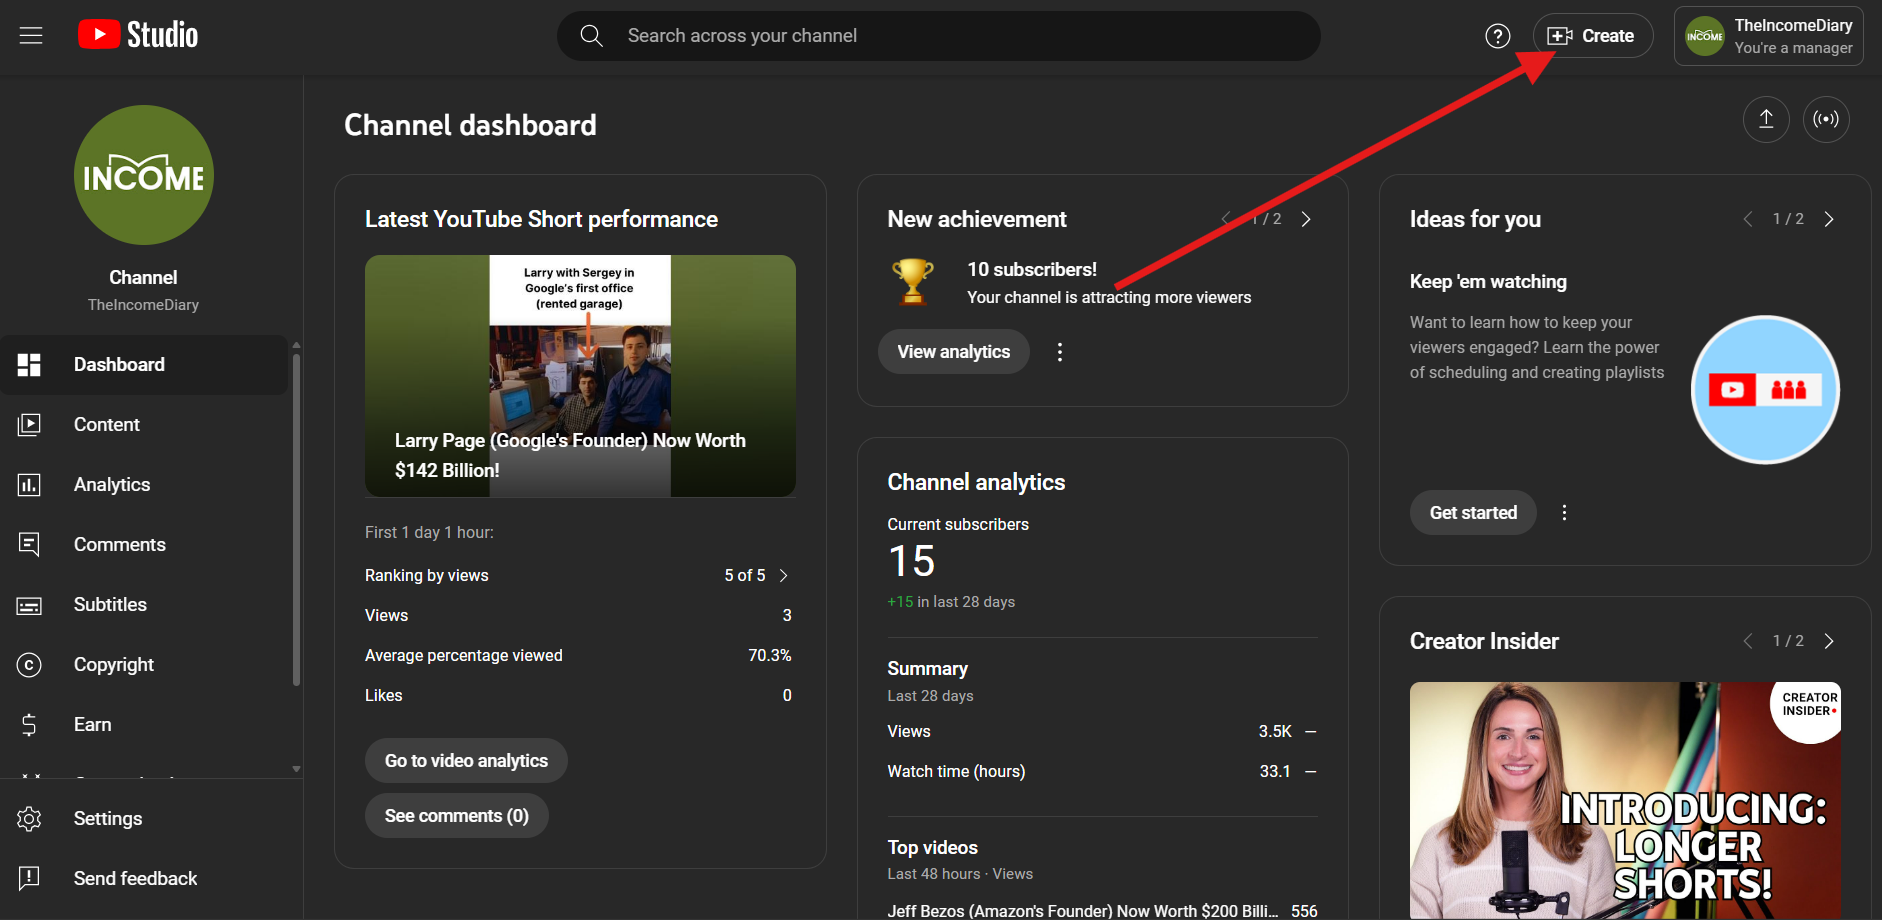Click the sidebar scrollbar thumb
Screen dimensions: 1882x920
(296, 520)
